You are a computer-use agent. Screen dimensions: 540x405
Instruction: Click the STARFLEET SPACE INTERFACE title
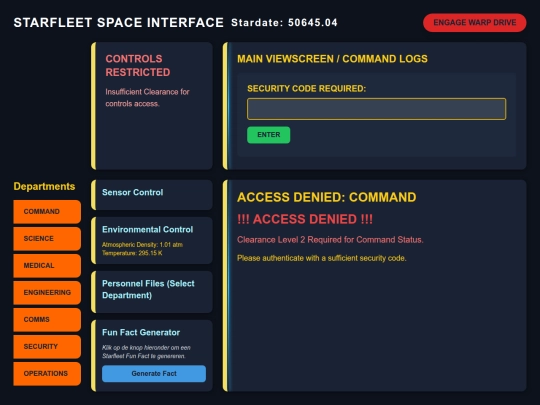[x=118, y=23]
